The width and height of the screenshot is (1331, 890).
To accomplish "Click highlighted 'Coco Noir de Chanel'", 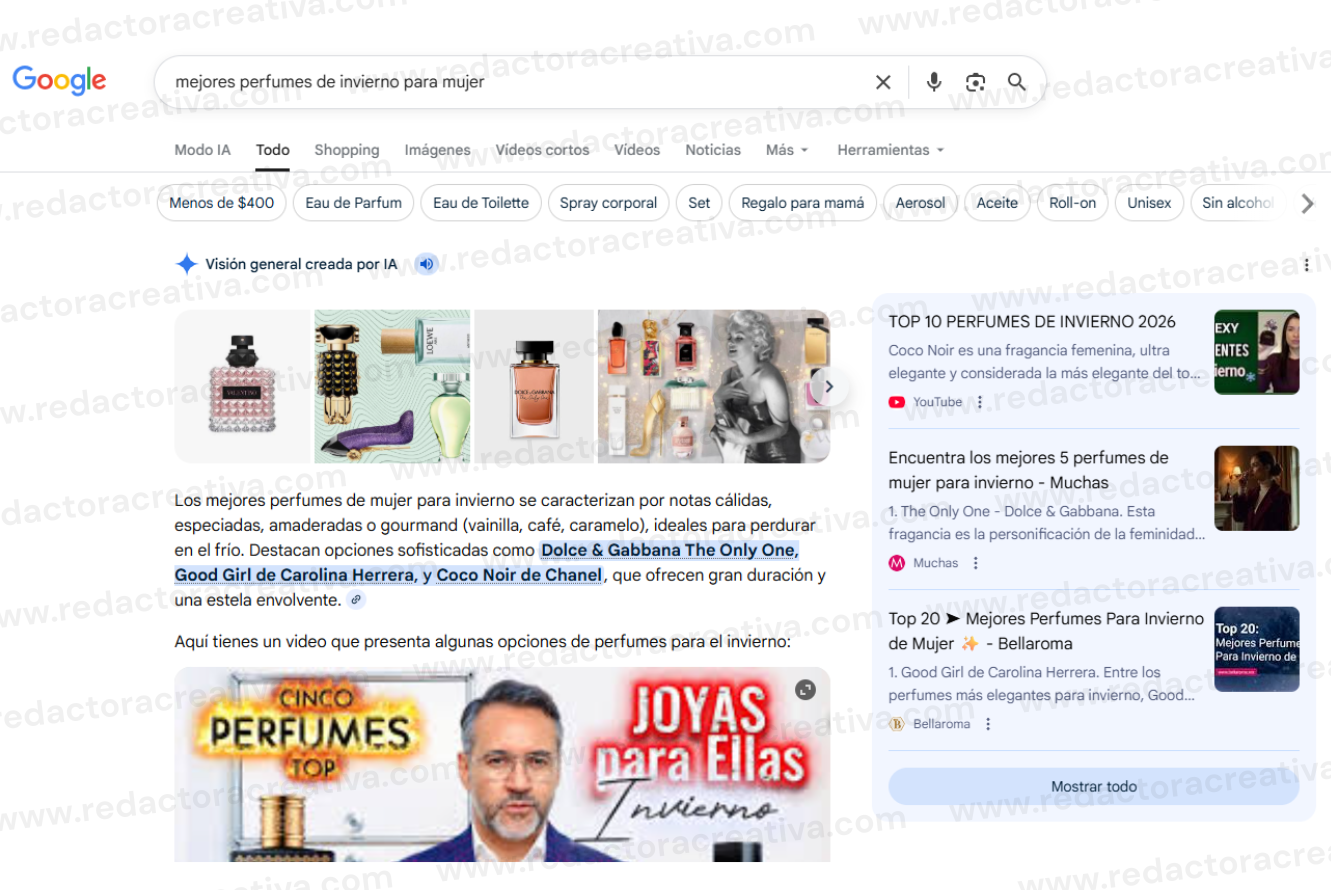I will (519, 575).
